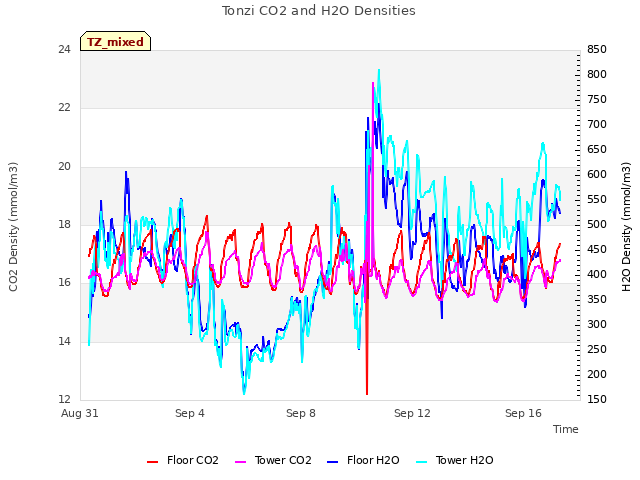640x480 pixels.
Task: Click the 800 value on H2O axis
Action: [597, 75]
